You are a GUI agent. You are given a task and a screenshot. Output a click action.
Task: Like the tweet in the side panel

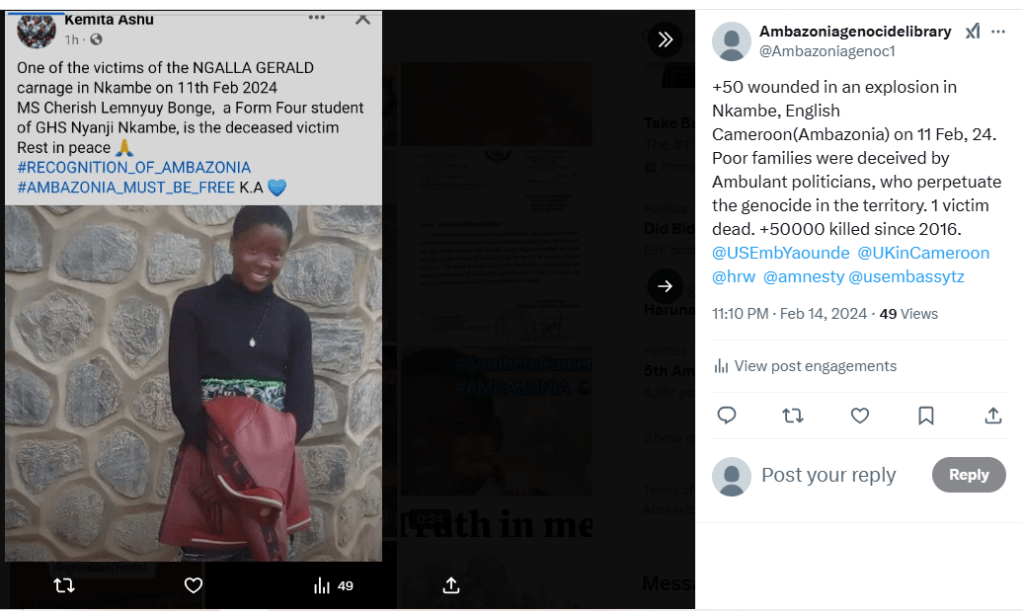pos(859,415)
